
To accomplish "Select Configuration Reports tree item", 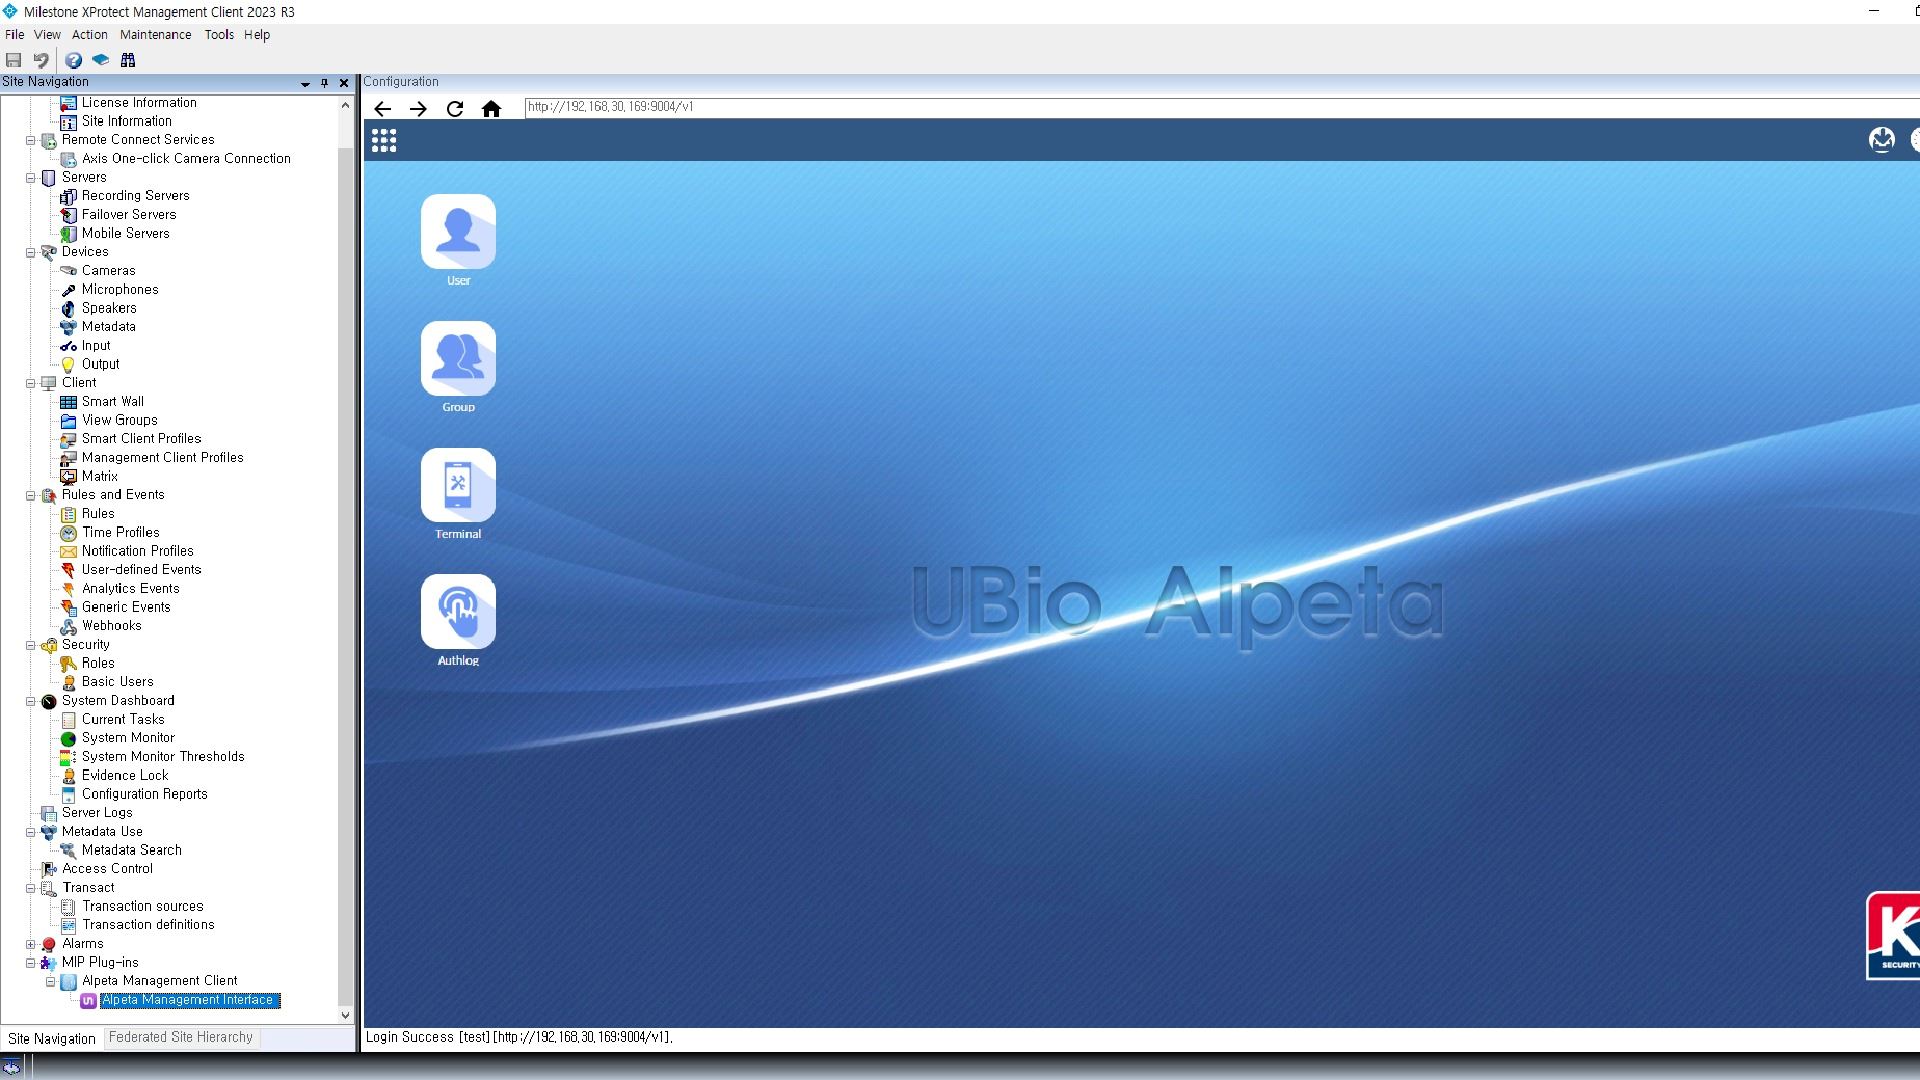I will (x=144, y=794).
